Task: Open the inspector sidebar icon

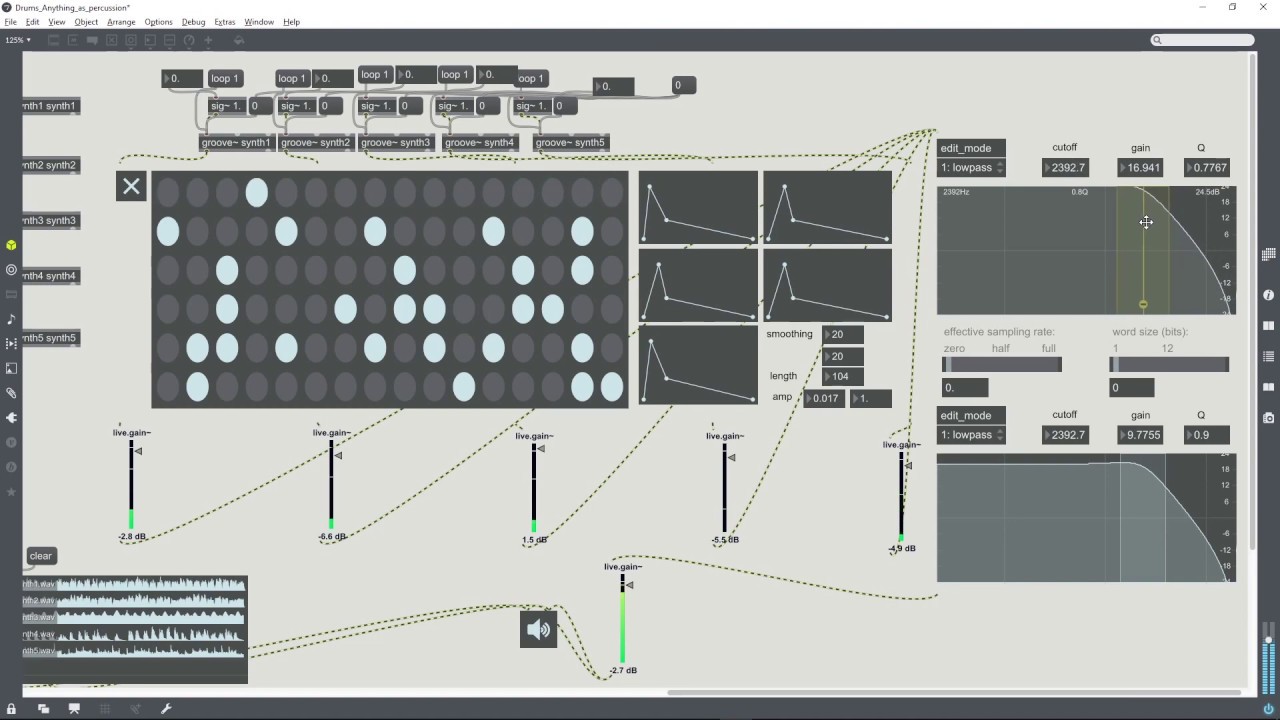Action: coord(1268,295)
